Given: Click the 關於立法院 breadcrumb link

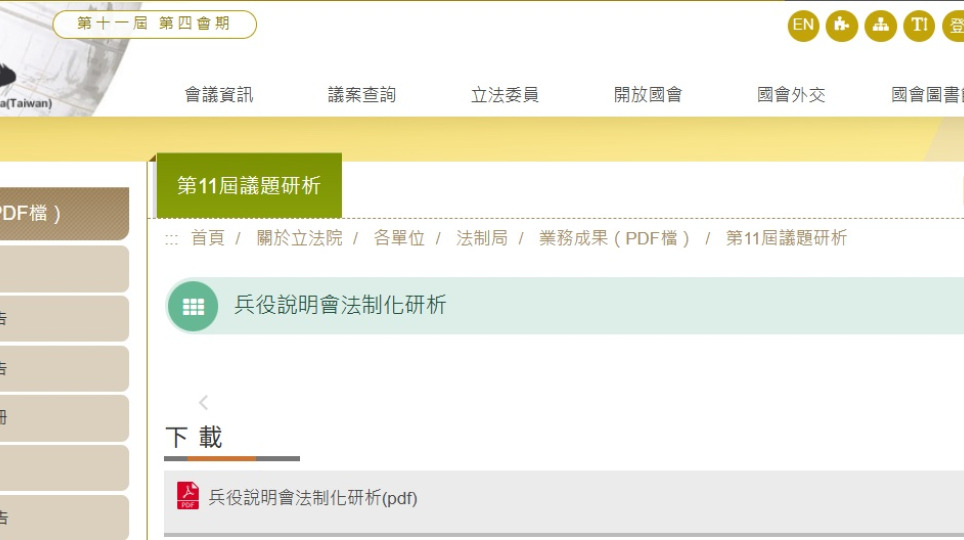Looking at the screenshot, I should (299, 238).
